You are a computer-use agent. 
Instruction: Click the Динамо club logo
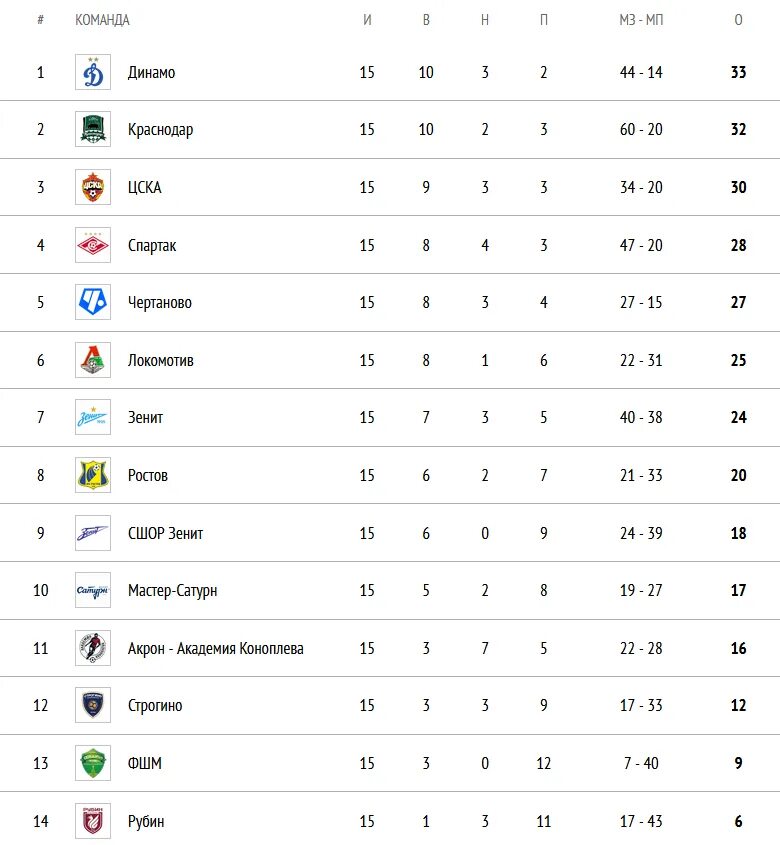[x=93, y=72]
